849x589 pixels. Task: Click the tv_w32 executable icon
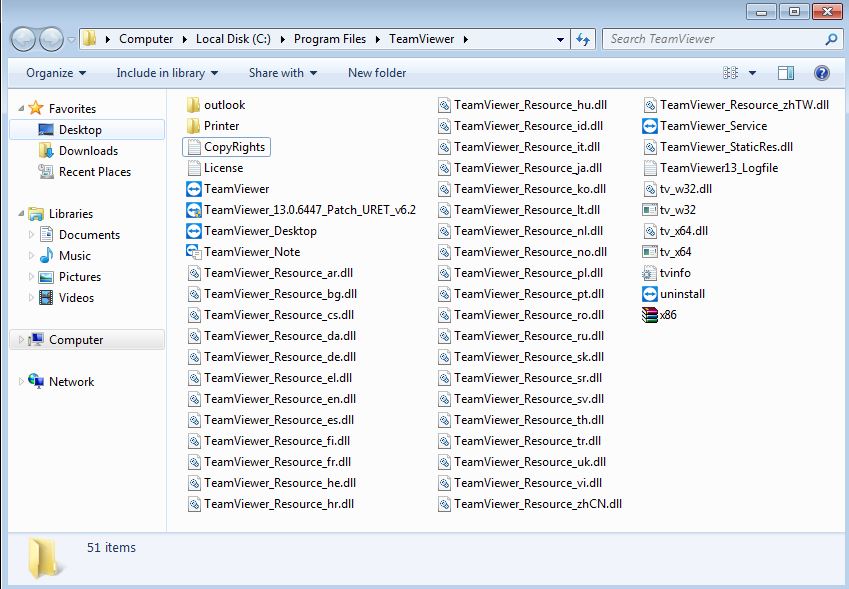tap(650, 210)
